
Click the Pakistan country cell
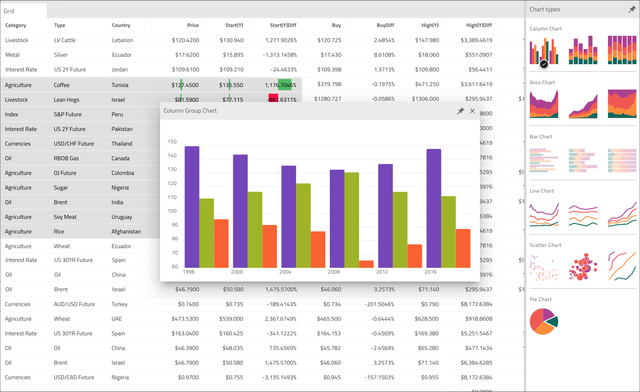click(122, 129)
